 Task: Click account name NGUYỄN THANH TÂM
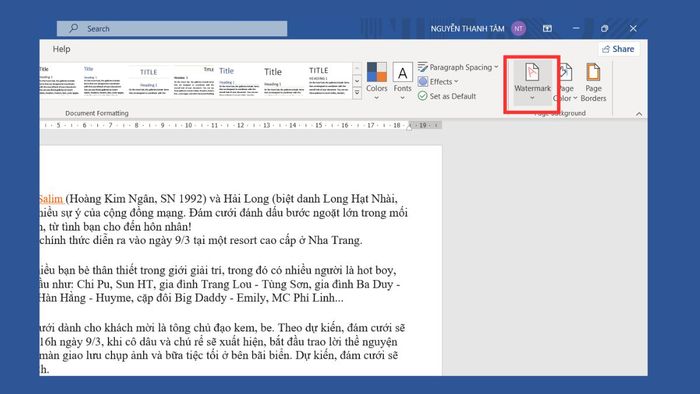click(x=467, y=29)
